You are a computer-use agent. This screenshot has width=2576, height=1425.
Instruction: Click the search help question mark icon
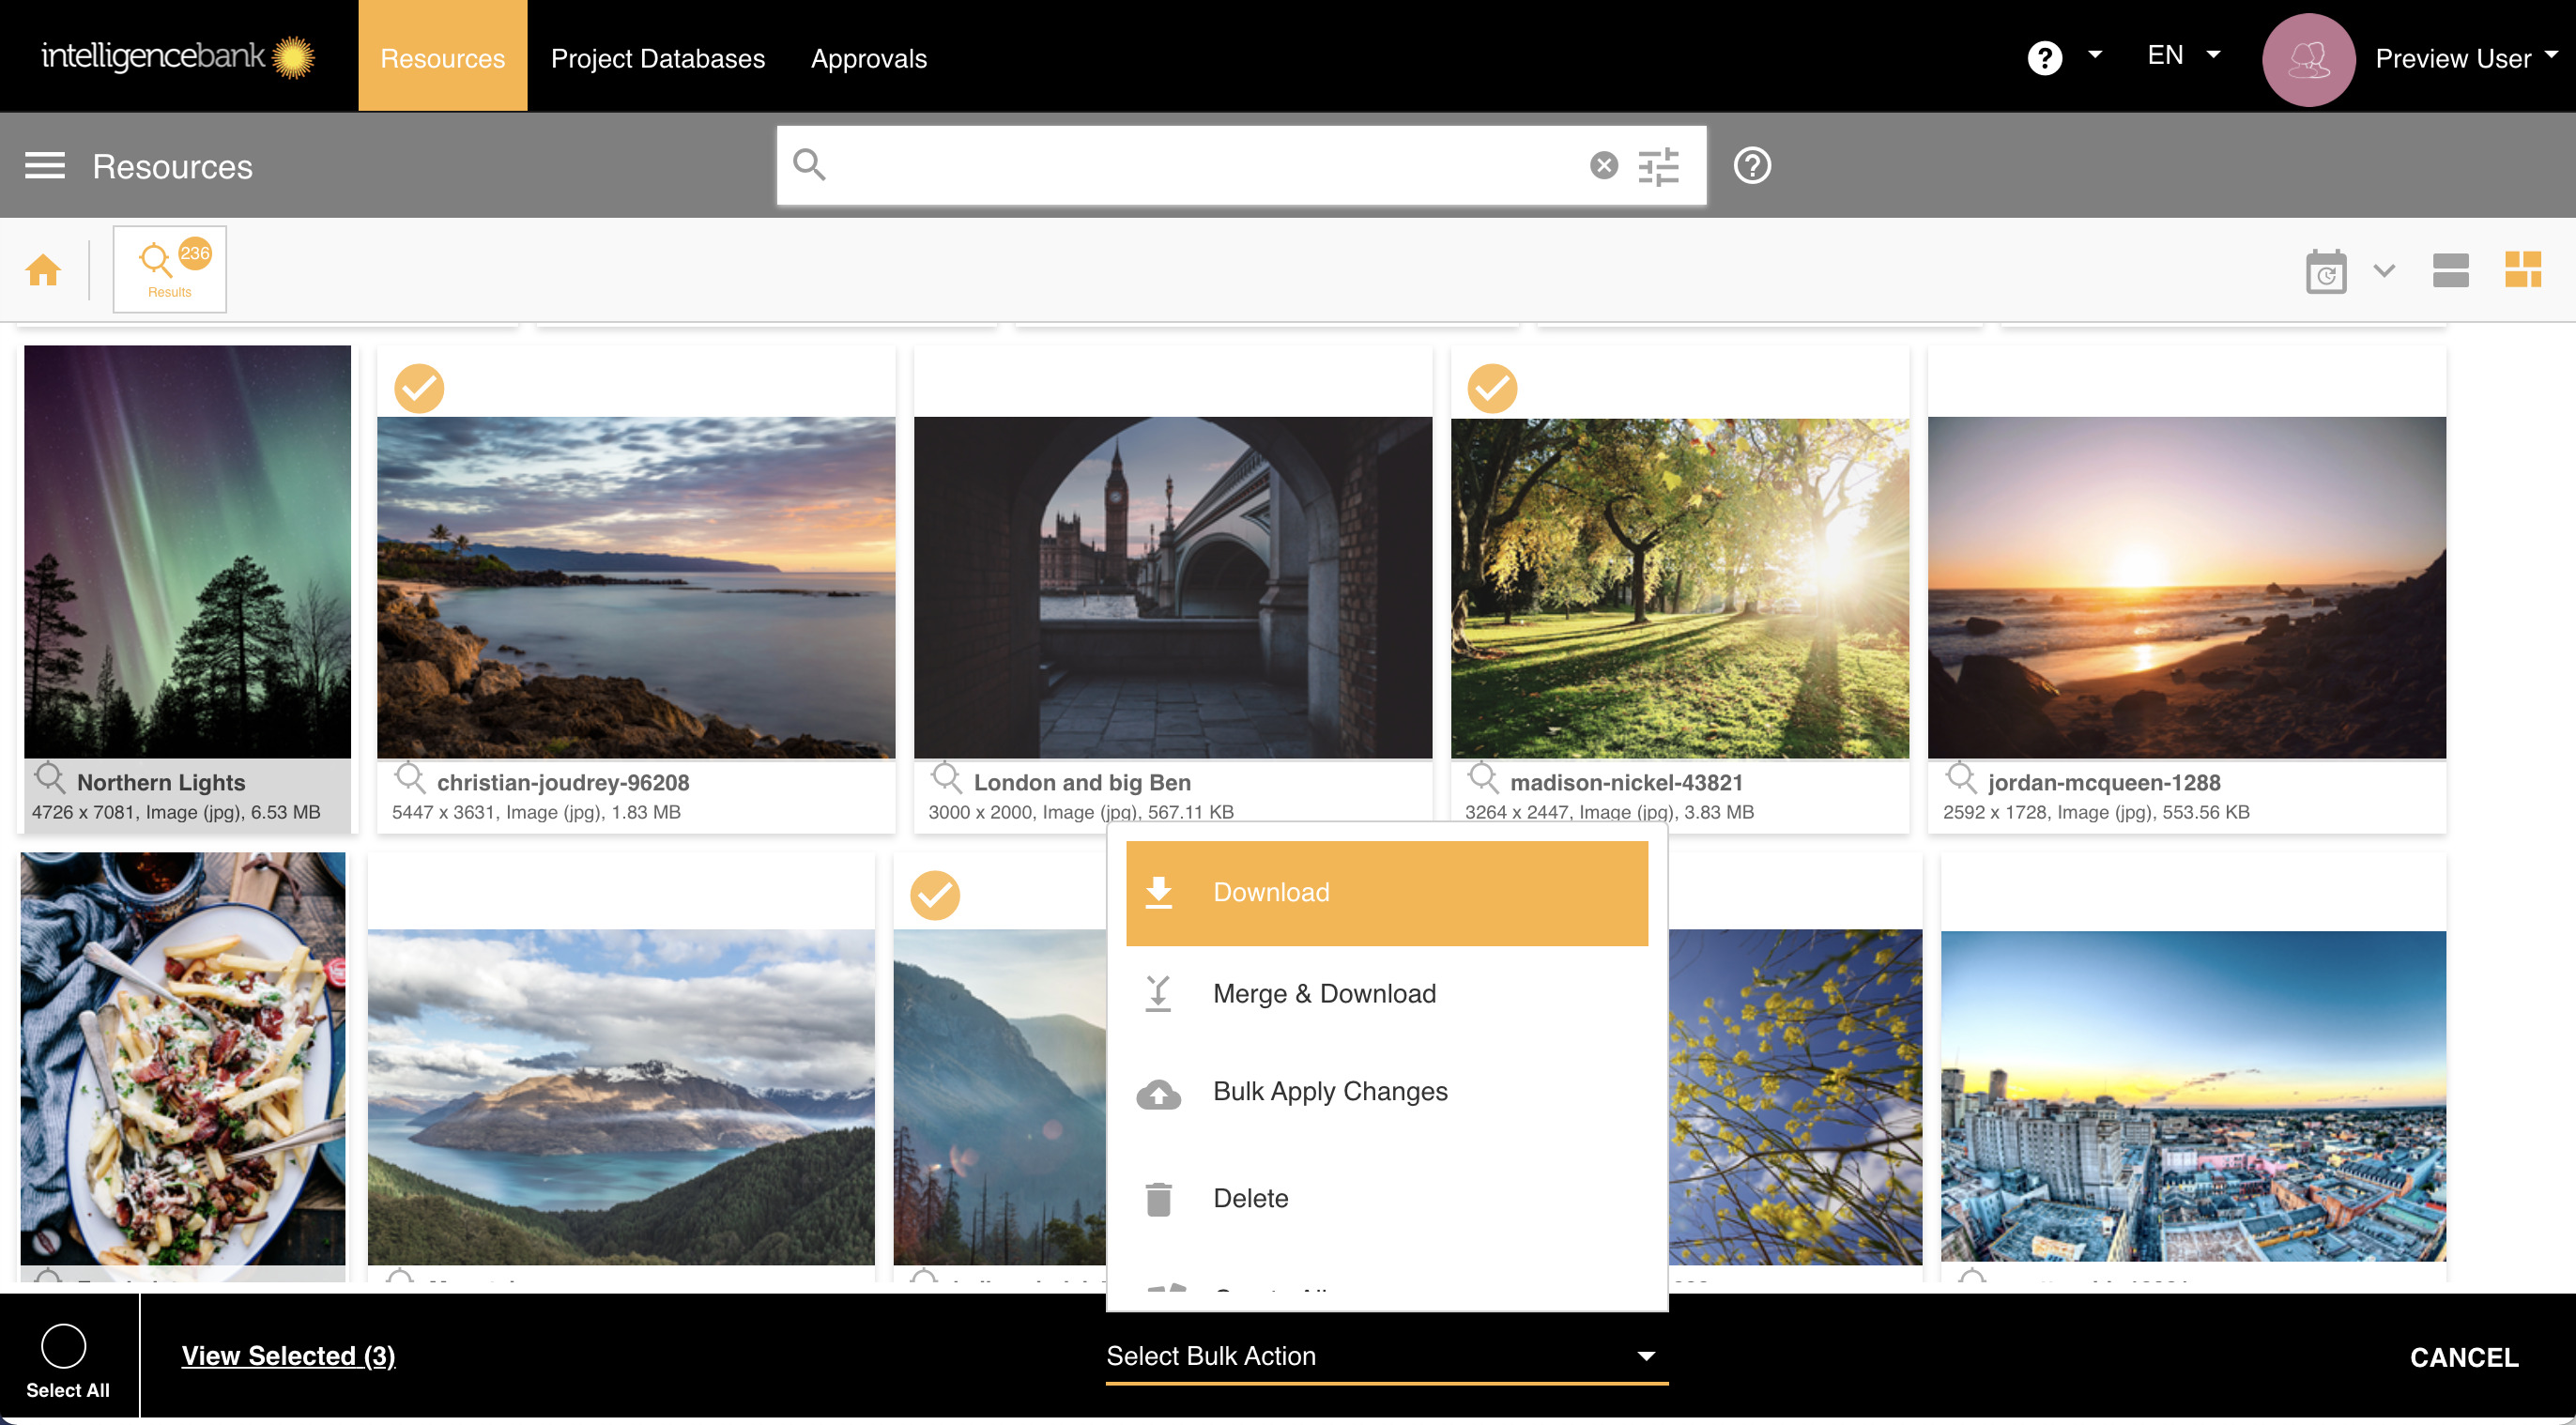click(x=1752, y=166)
